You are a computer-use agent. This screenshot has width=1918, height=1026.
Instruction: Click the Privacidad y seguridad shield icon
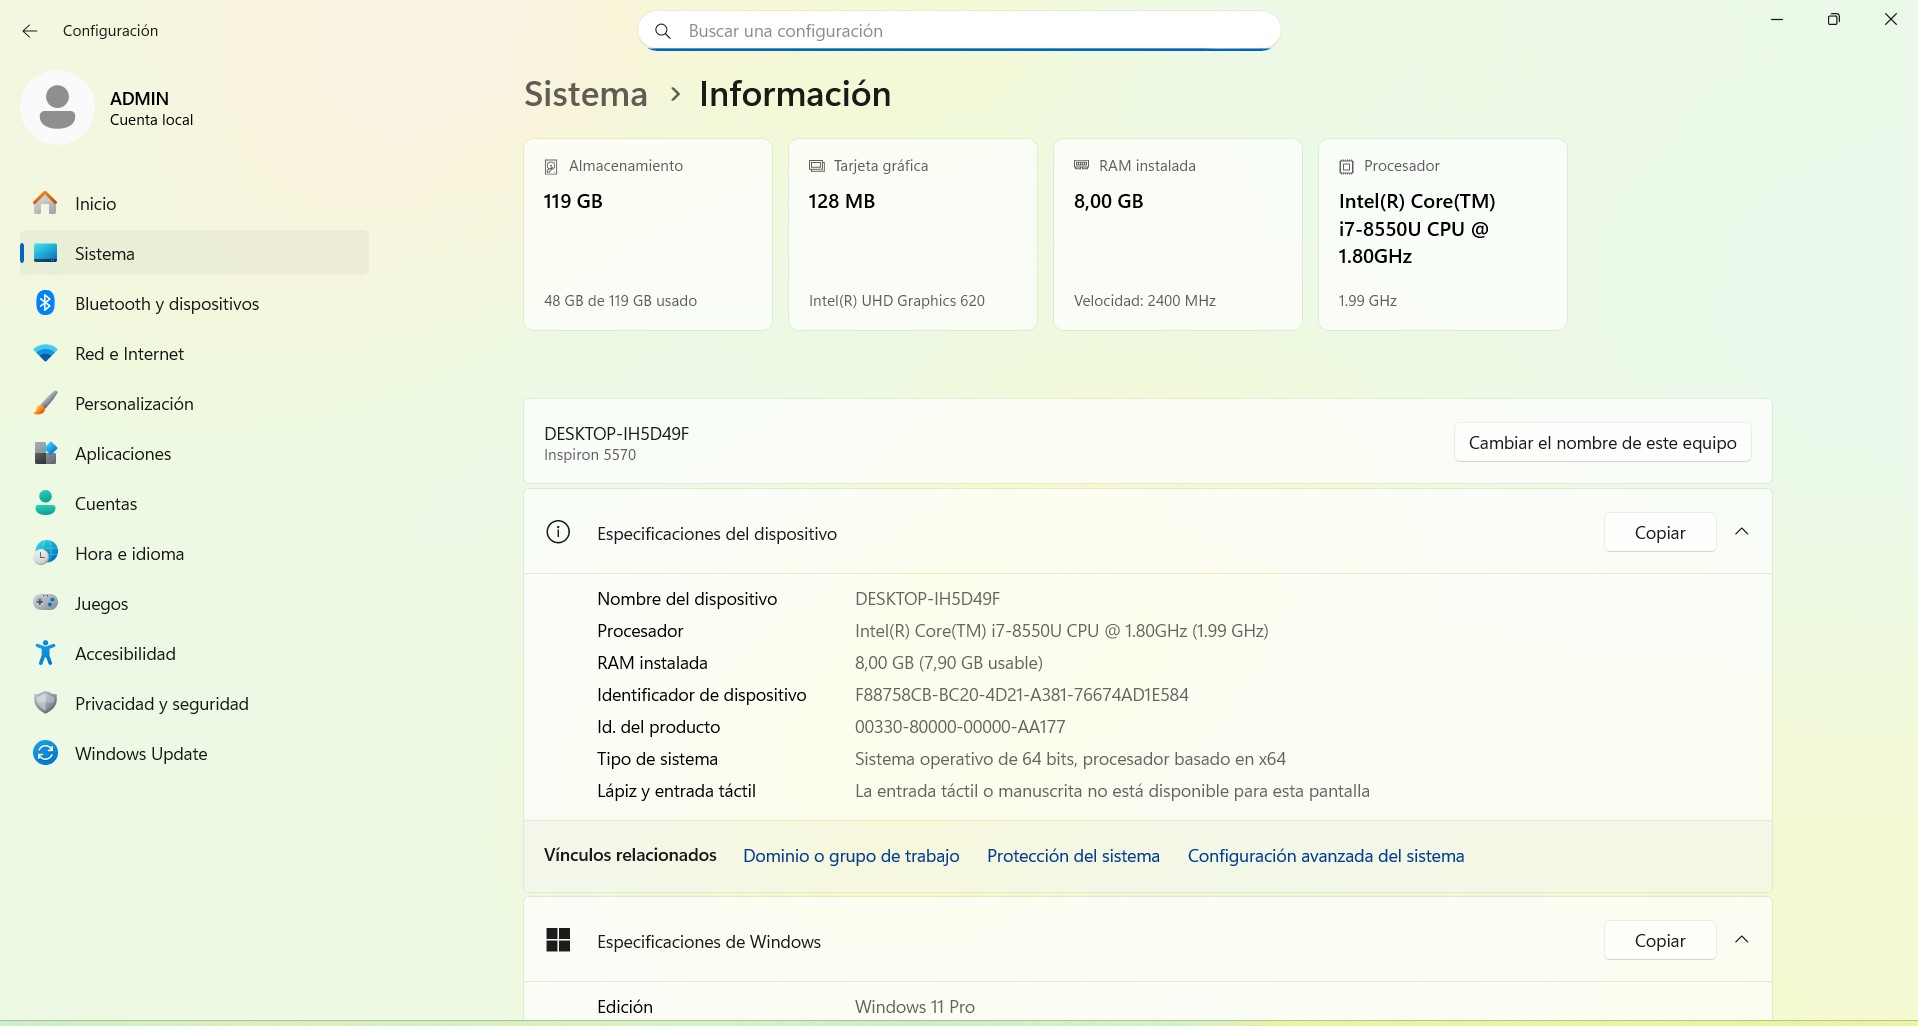45,703
